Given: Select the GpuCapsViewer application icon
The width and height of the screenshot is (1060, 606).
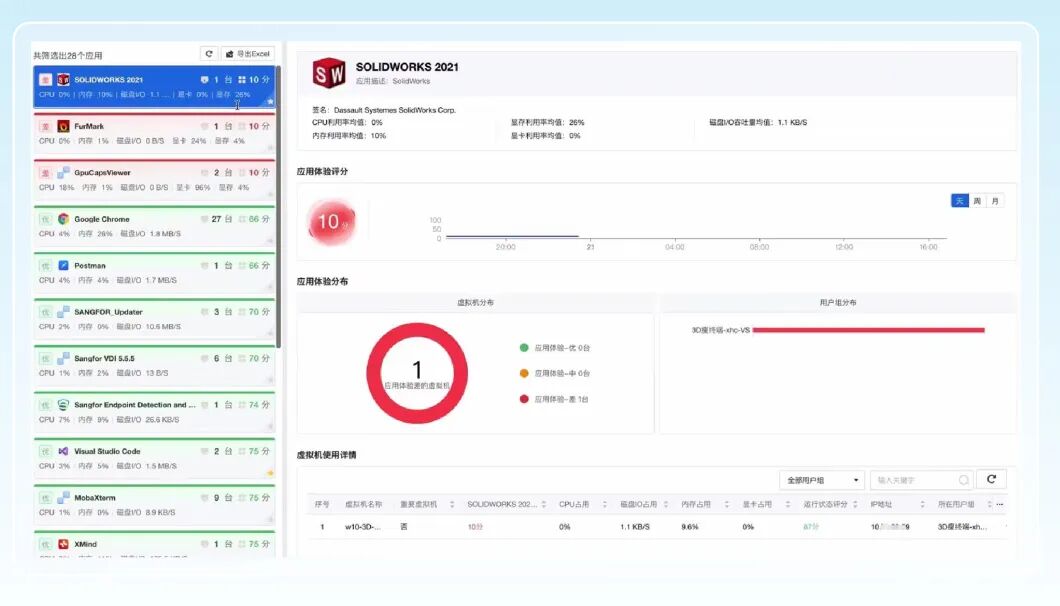Looking at the screenshot, I should [x=63, y=172].
